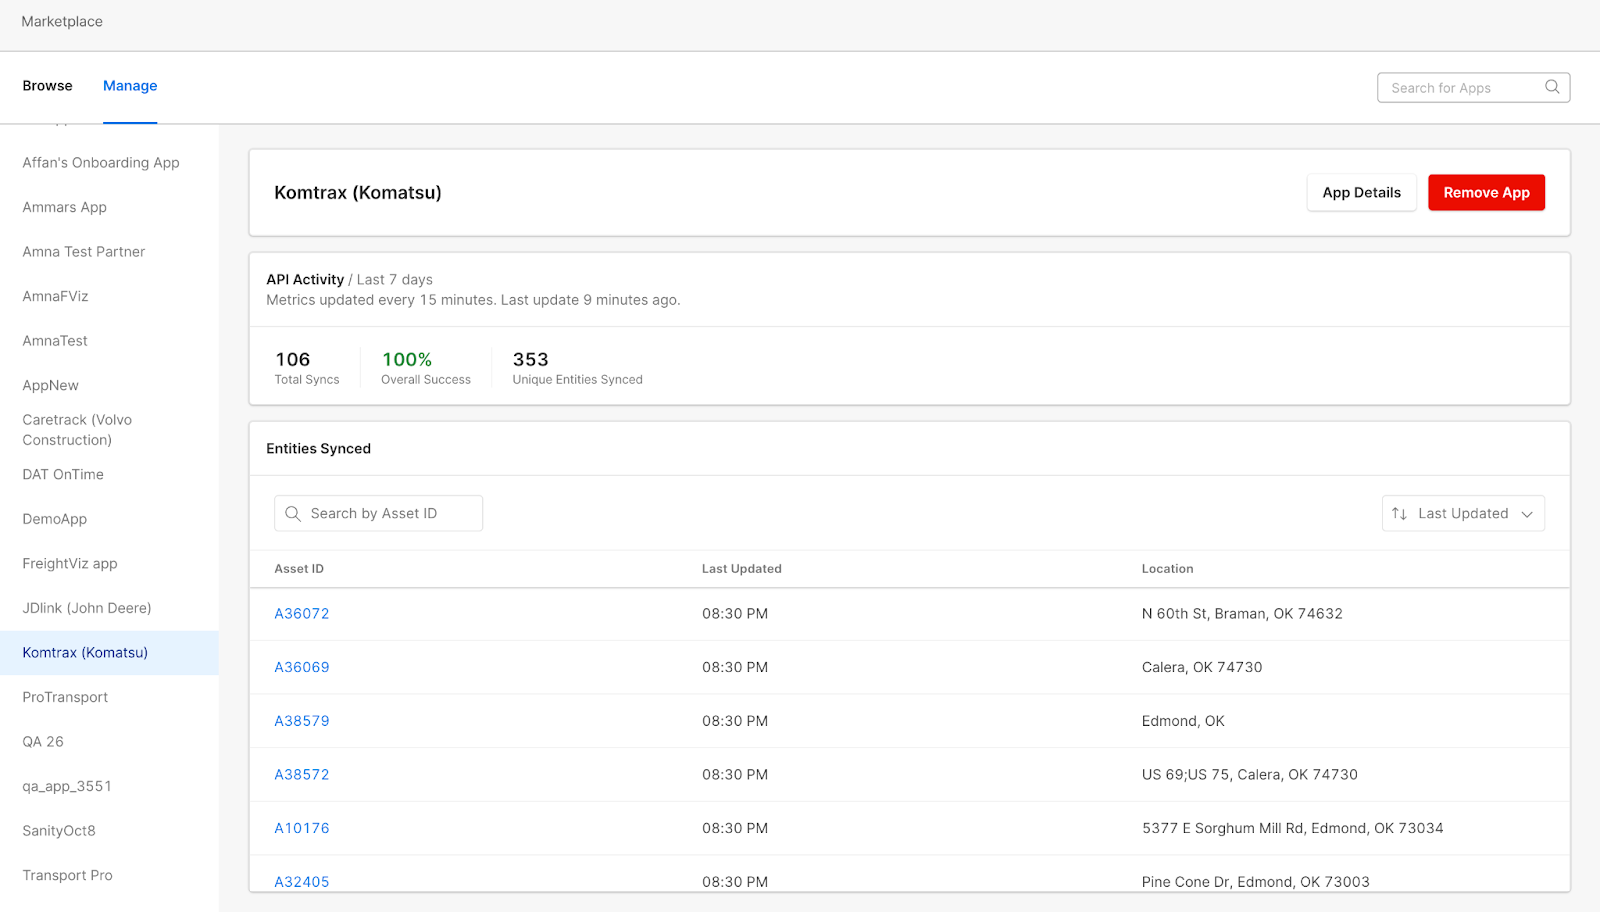This screenshot has width=1600, height=912.
Task: Switch to the Manage tab
Action: click(x=130, y=86)
